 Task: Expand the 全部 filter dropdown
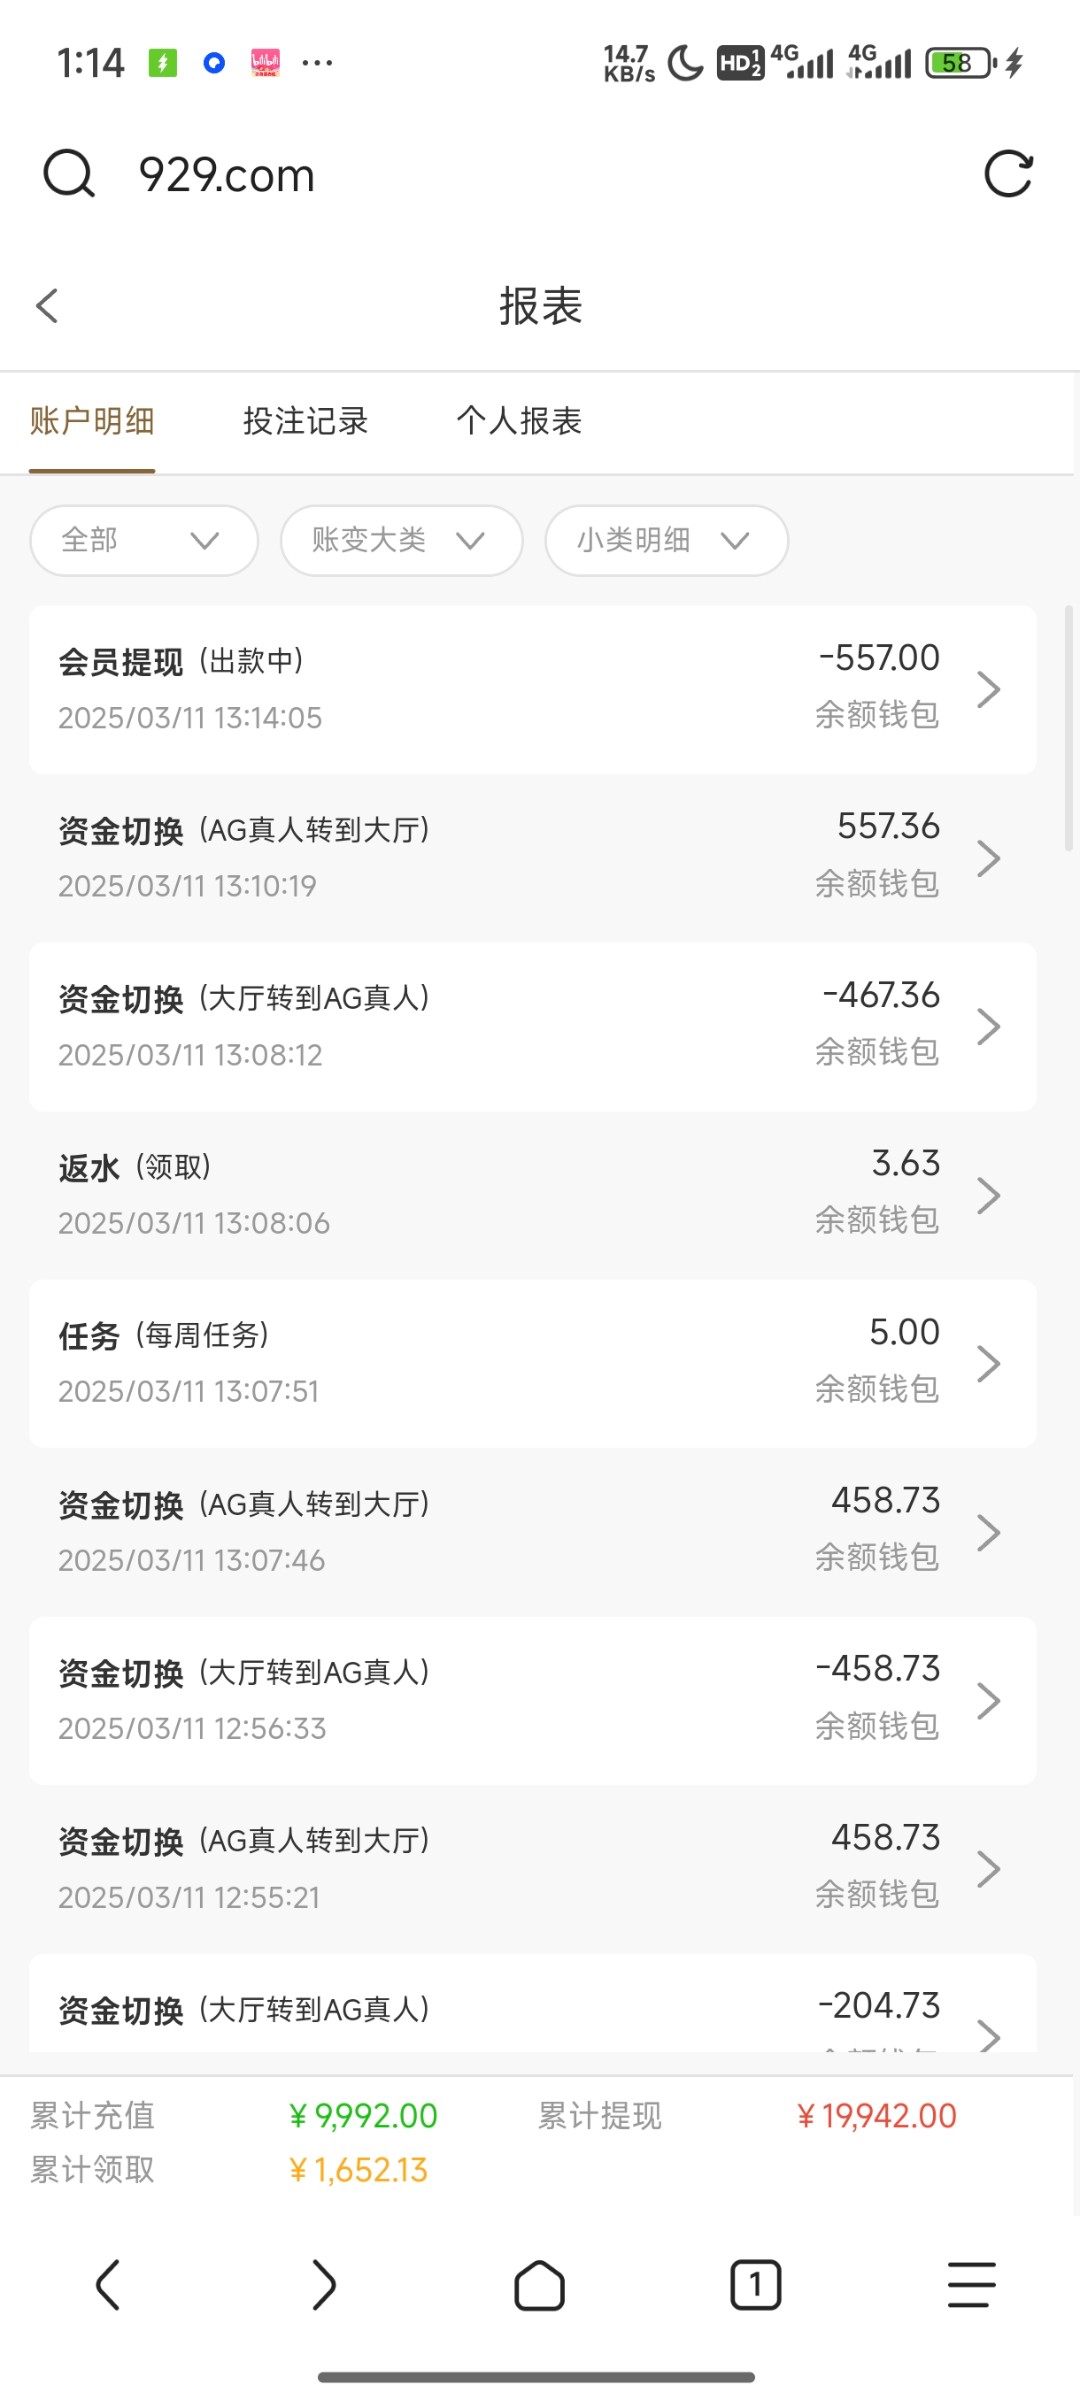point(144,541)
